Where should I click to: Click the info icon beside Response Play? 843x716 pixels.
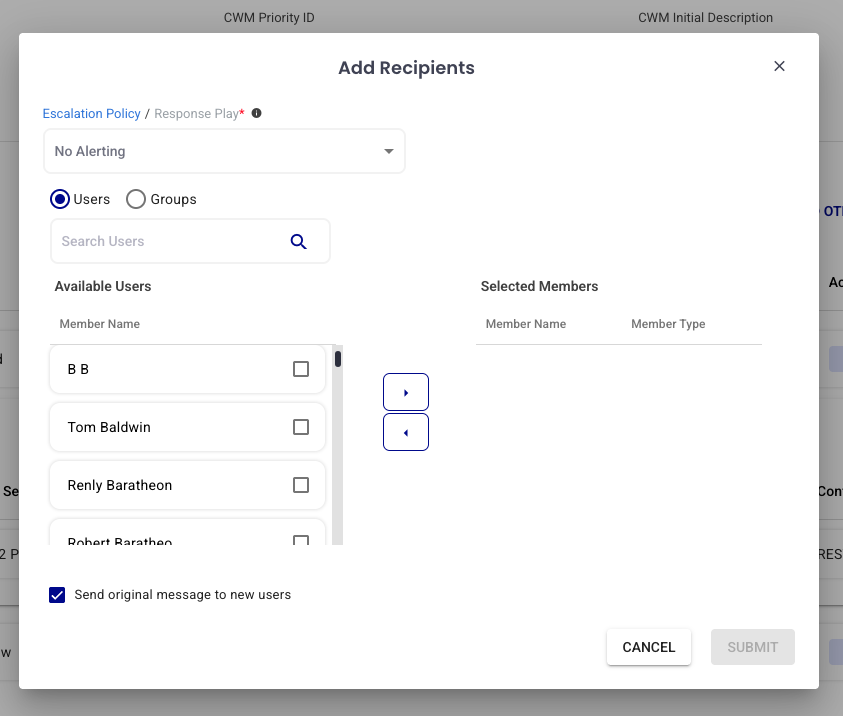(256, 113)
